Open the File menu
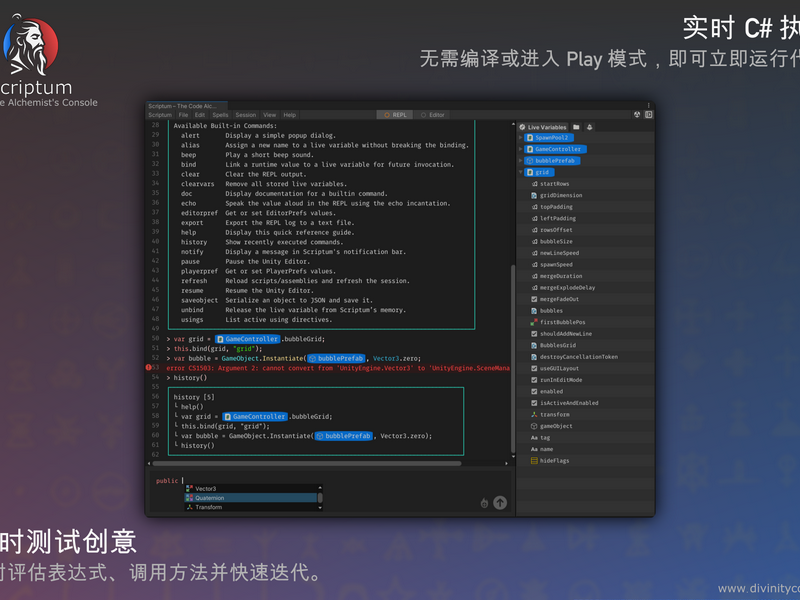This screenshot has height=600, width=800. pos(183,115)
